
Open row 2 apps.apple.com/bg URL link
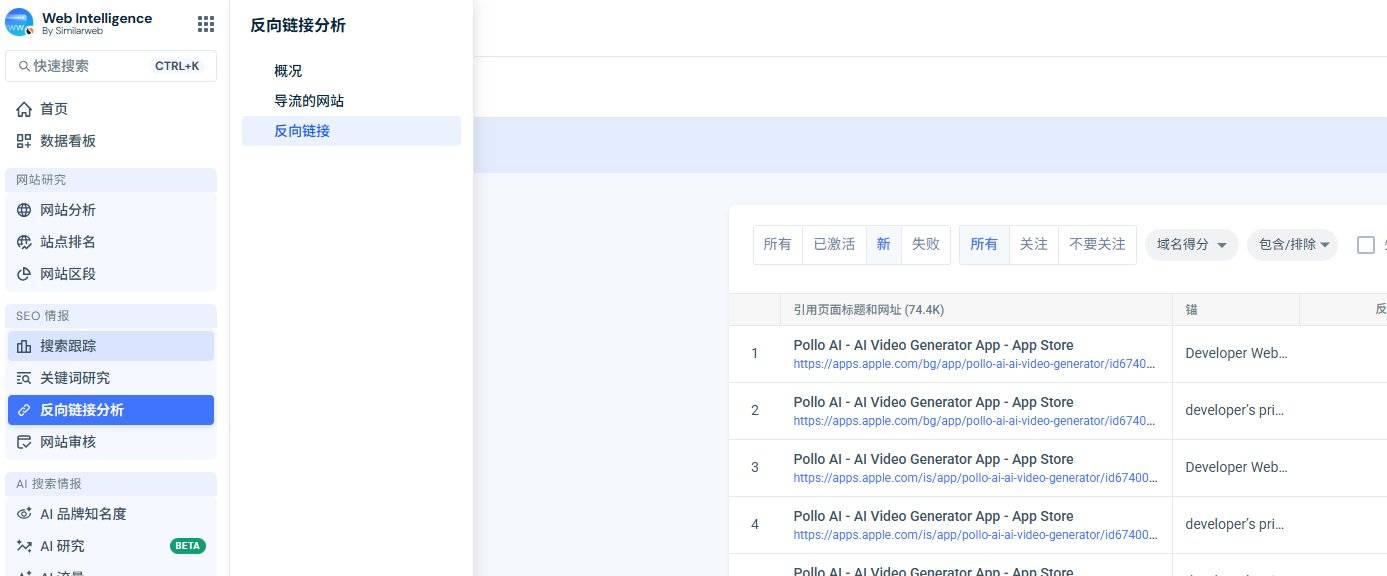pos(975,421)
